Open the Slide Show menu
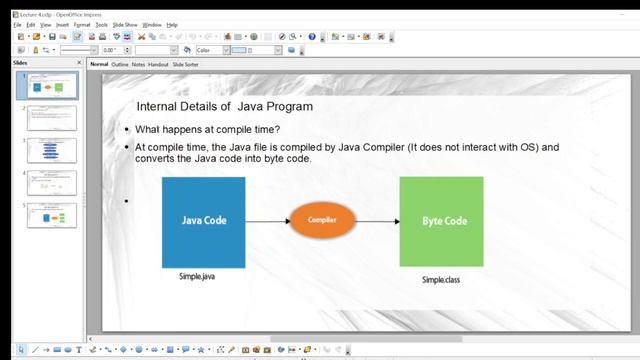This screenshot has height=360, width=640. tap(125, 25)
